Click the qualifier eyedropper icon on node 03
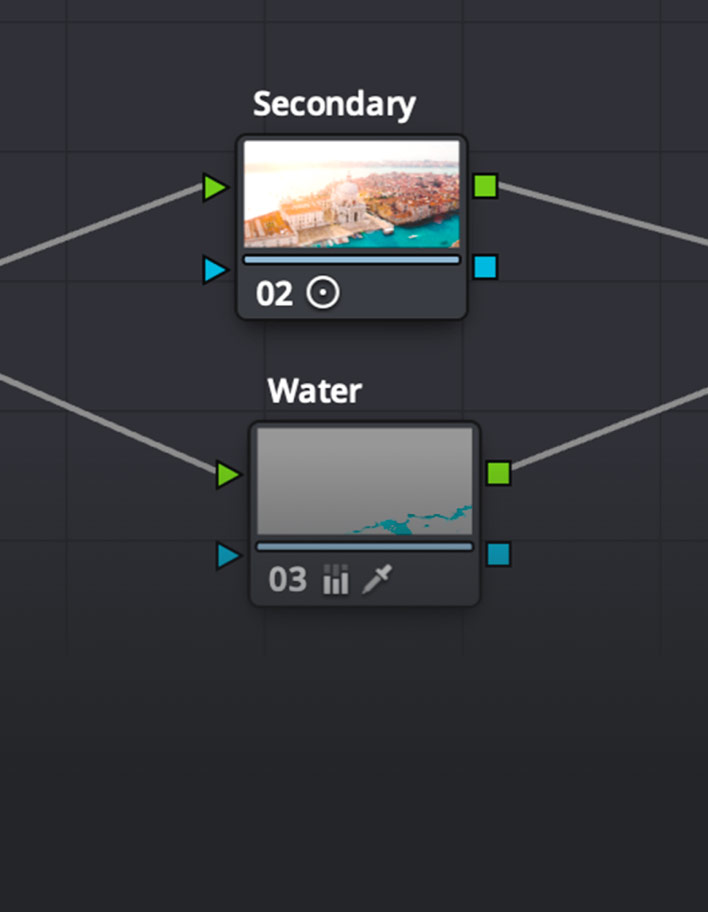 tap(378, 580)
